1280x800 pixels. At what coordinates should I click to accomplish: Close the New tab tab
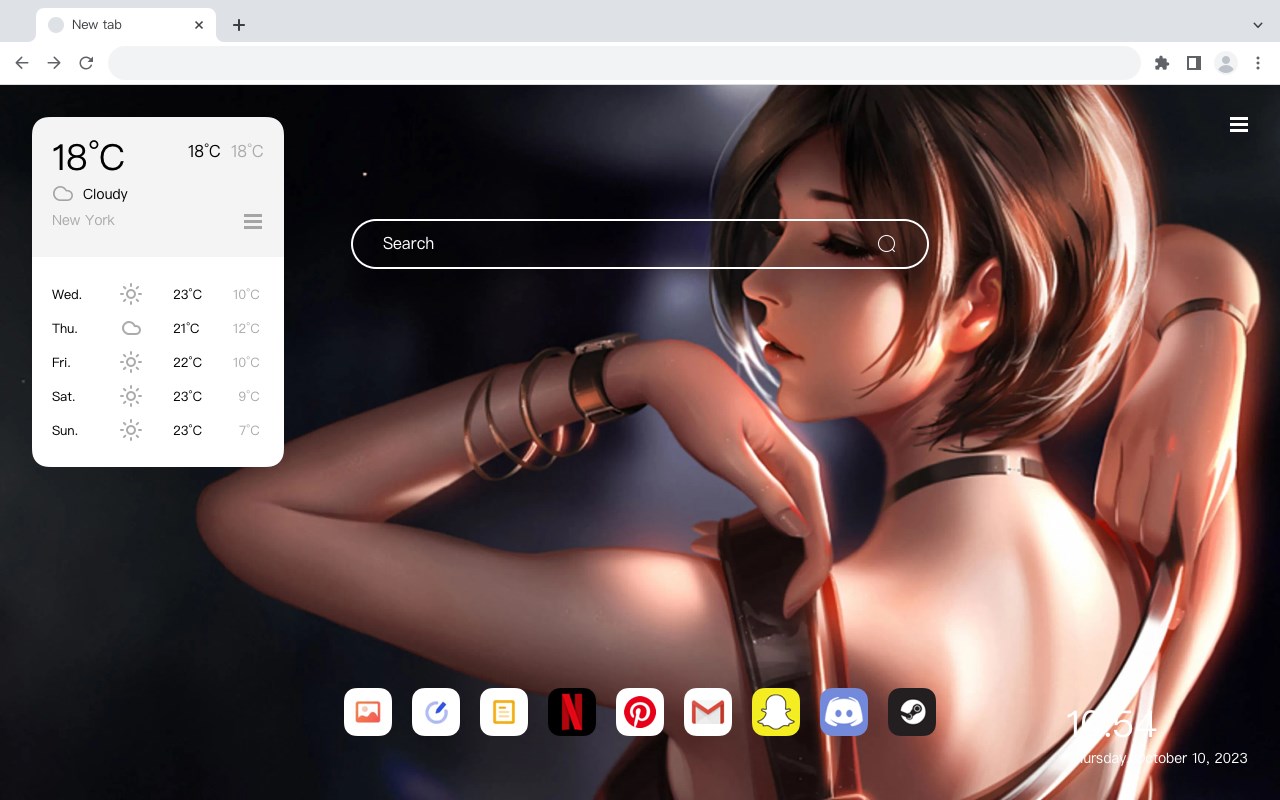click(200, 25)
